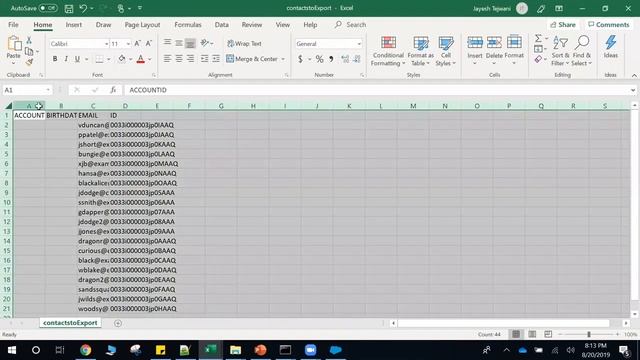Click the Copy icon in Clipboard group
This screenshot has height=360, width=640.
tap(29, 51)
